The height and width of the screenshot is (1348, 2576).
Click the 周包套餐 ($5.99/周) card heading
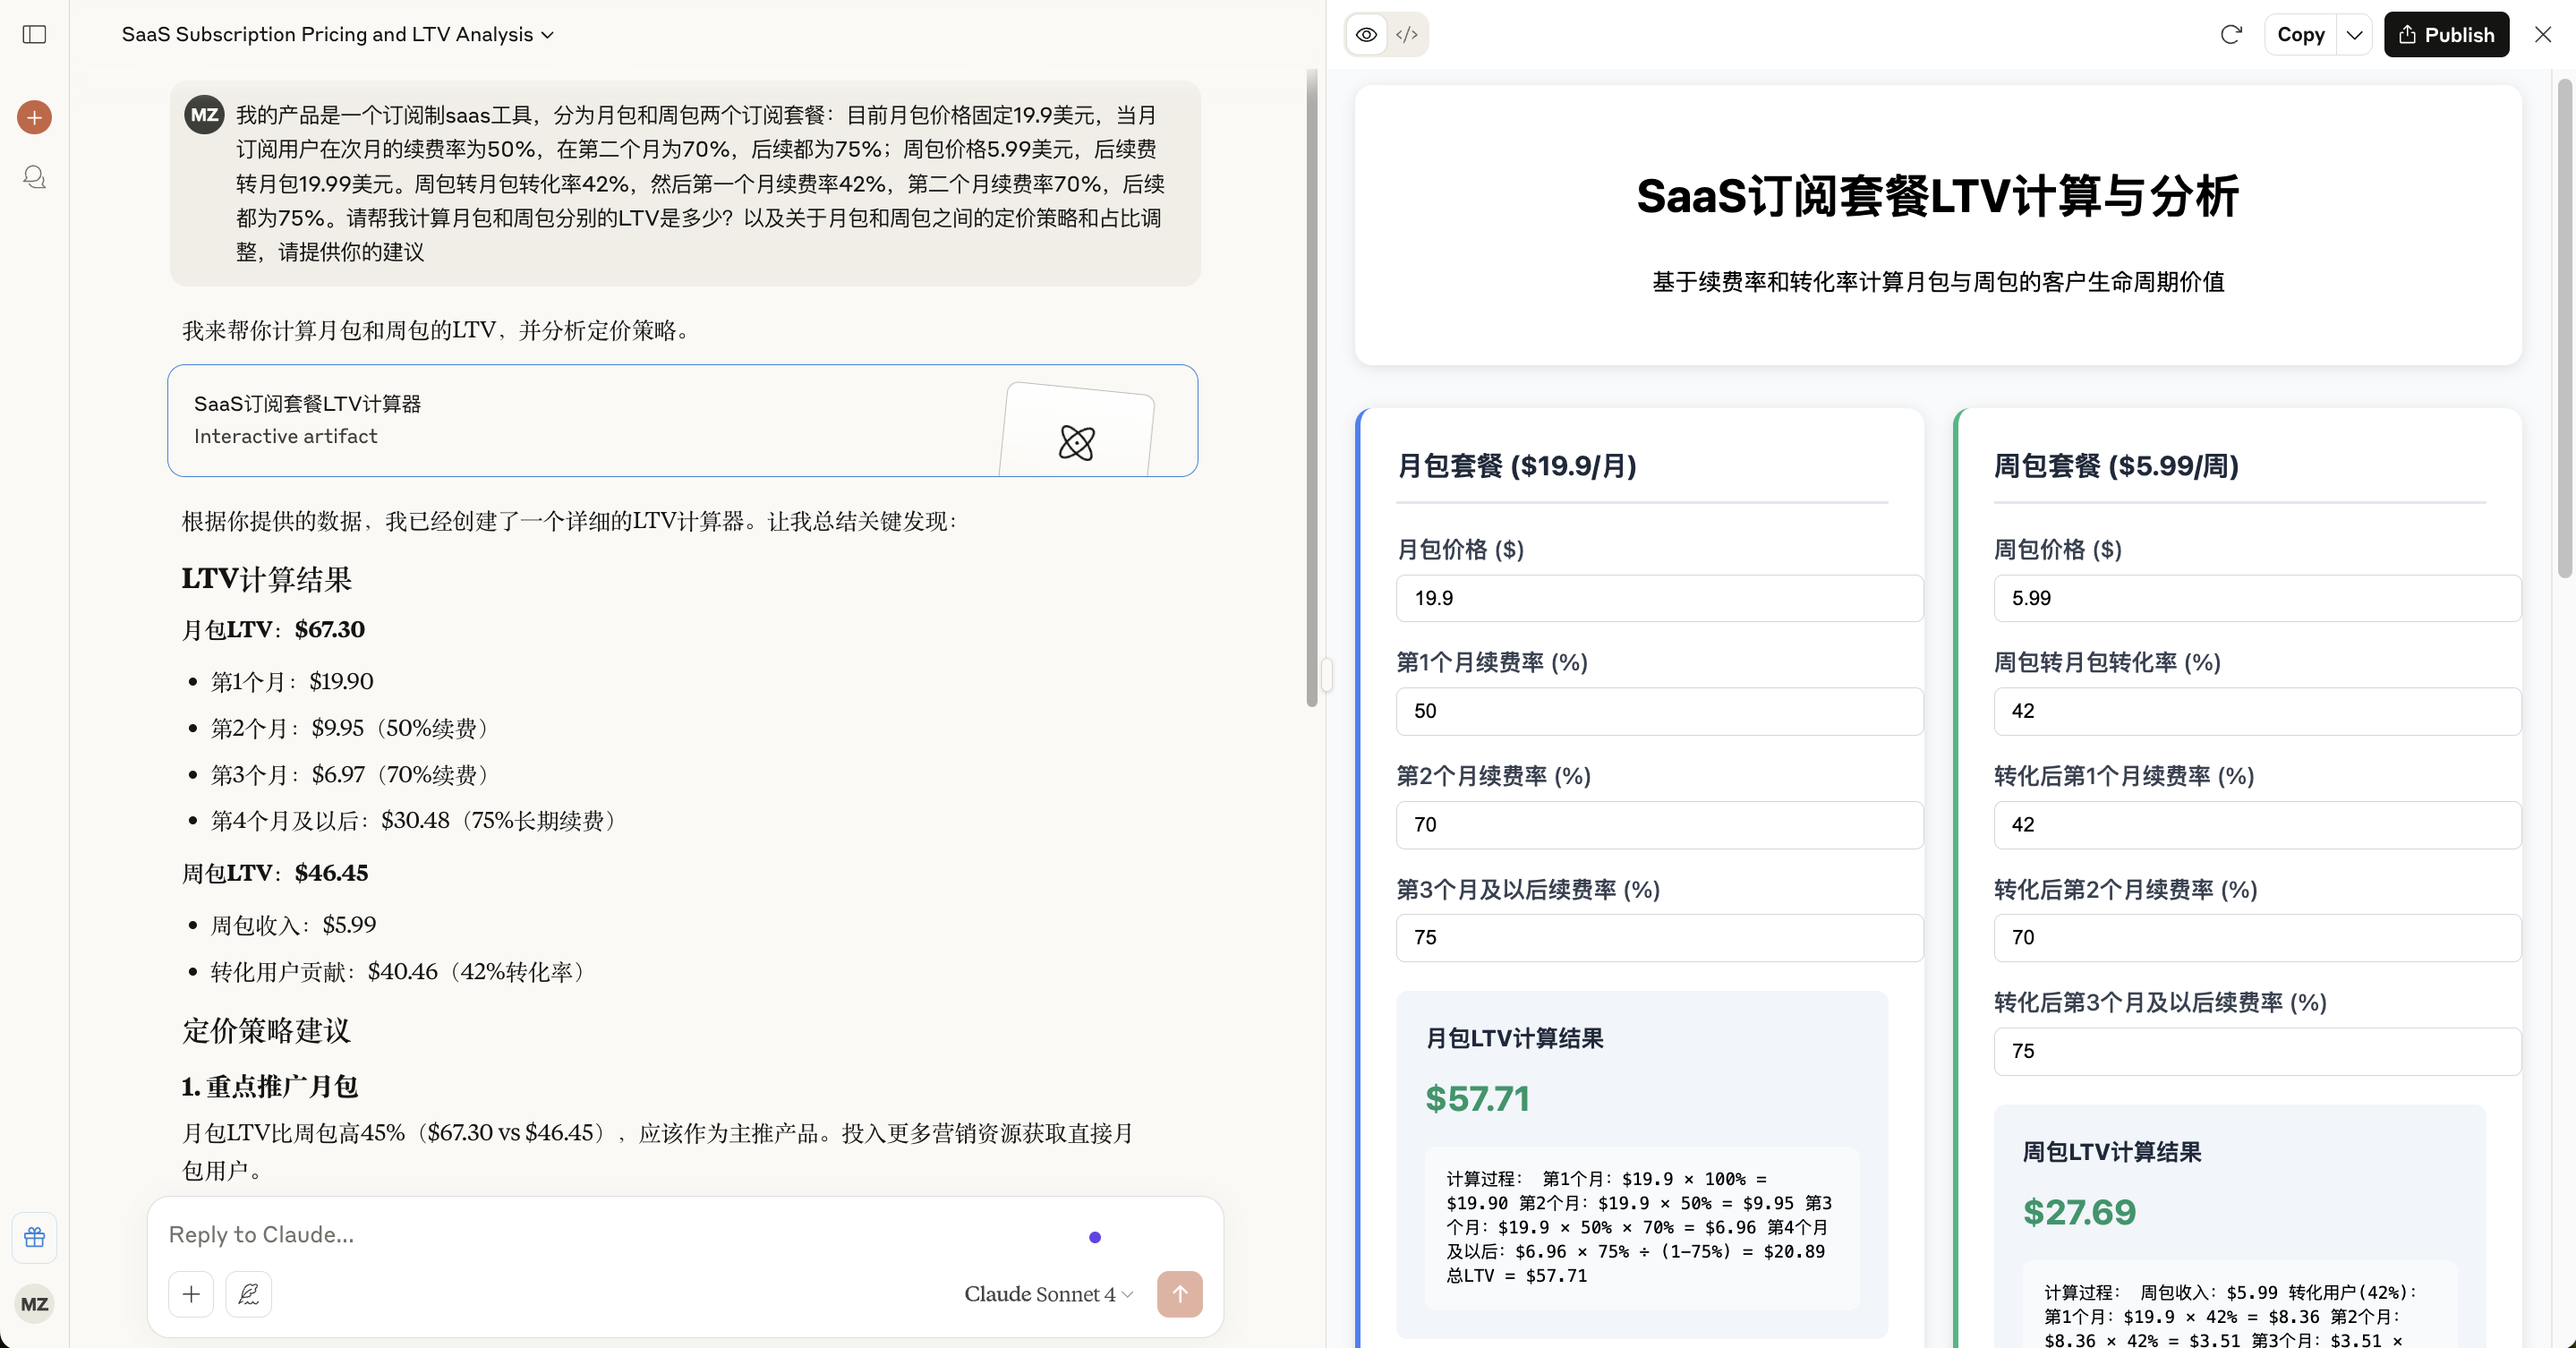(2116, 466)
